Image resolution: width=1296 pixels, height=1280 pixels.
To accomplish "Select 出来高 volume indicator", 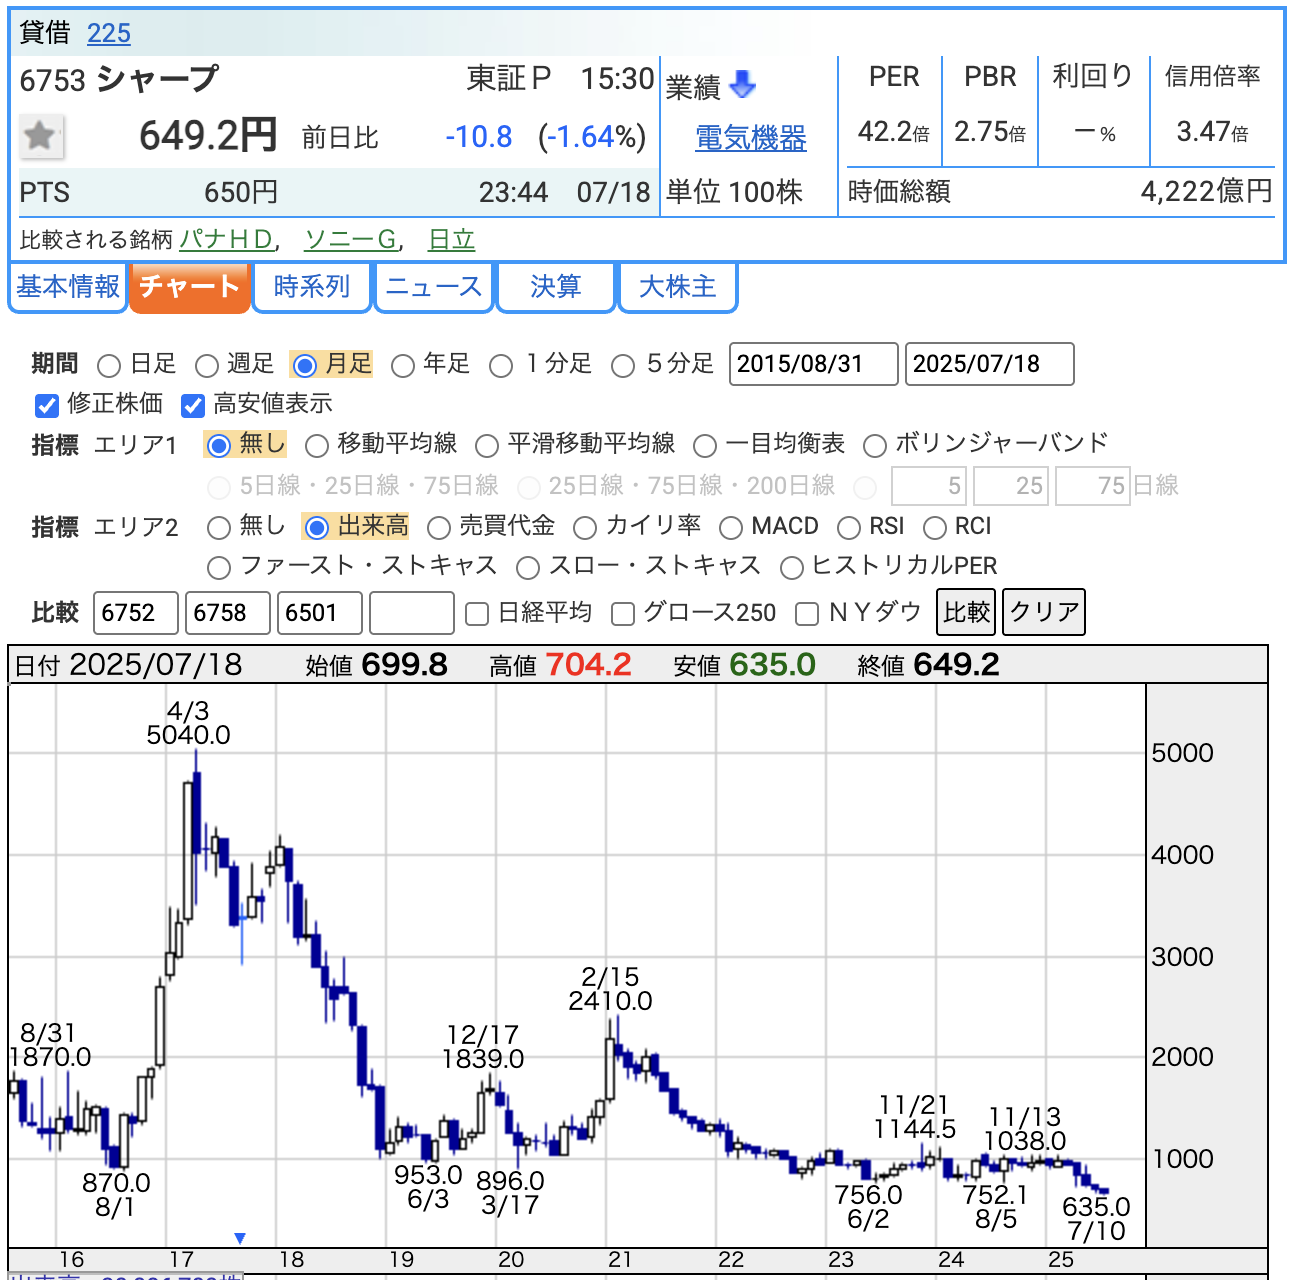I will pyautogui.click(x=317, y=527).
